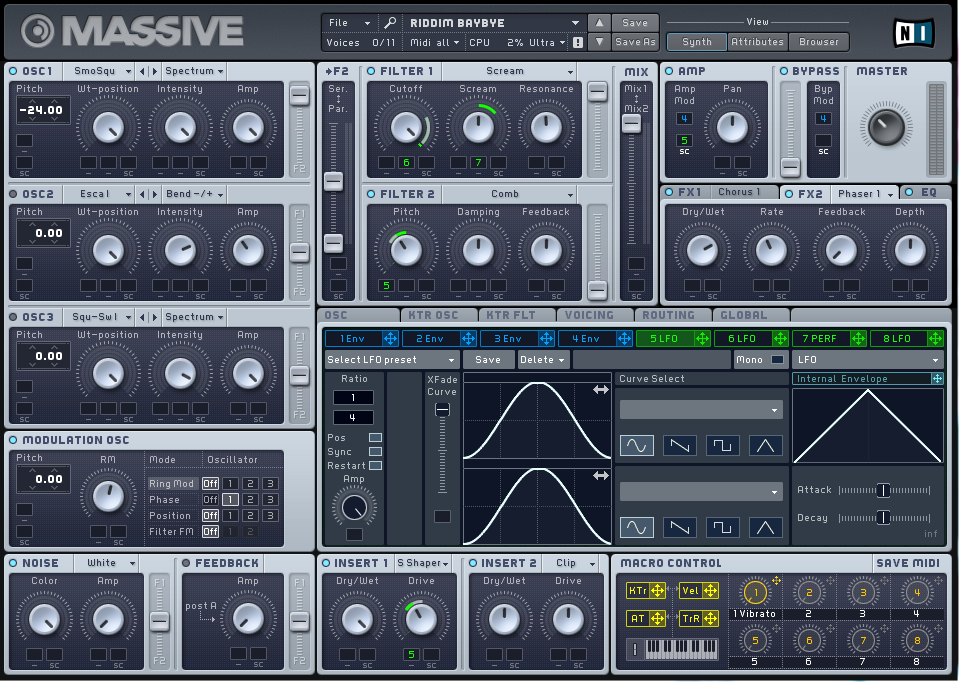Open RIDDIM BAYBYE preset name dropdown
Viewport: 959px width, 682px height.
click(494, 23)
